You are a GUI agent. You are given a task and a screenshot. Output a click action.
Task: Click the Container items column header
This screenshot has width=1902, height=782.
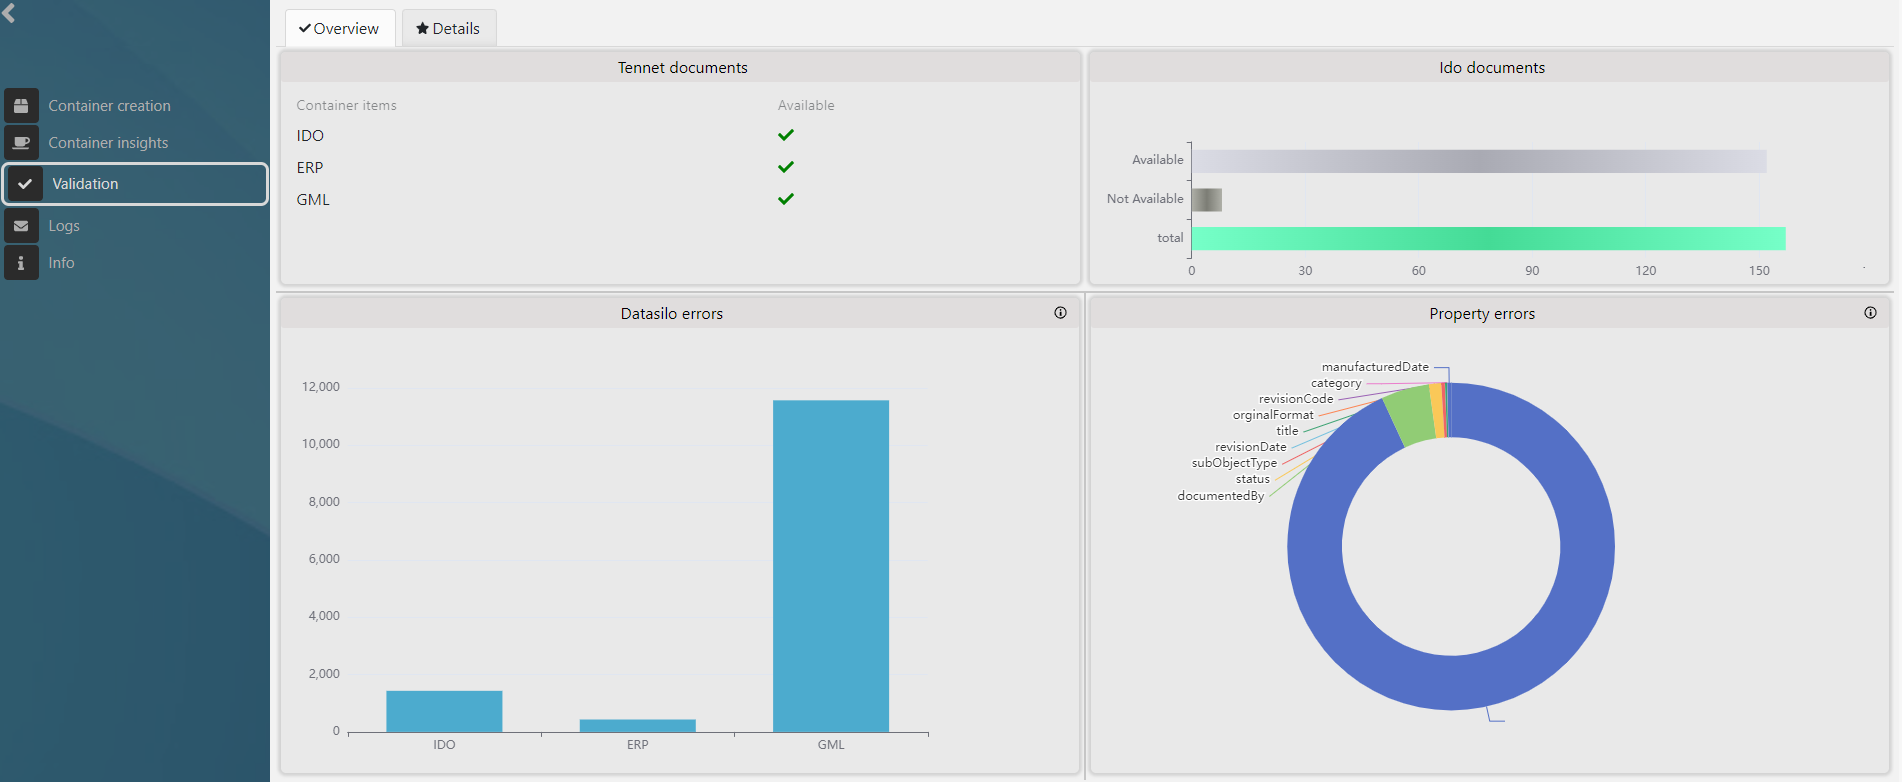pos(346,105)
